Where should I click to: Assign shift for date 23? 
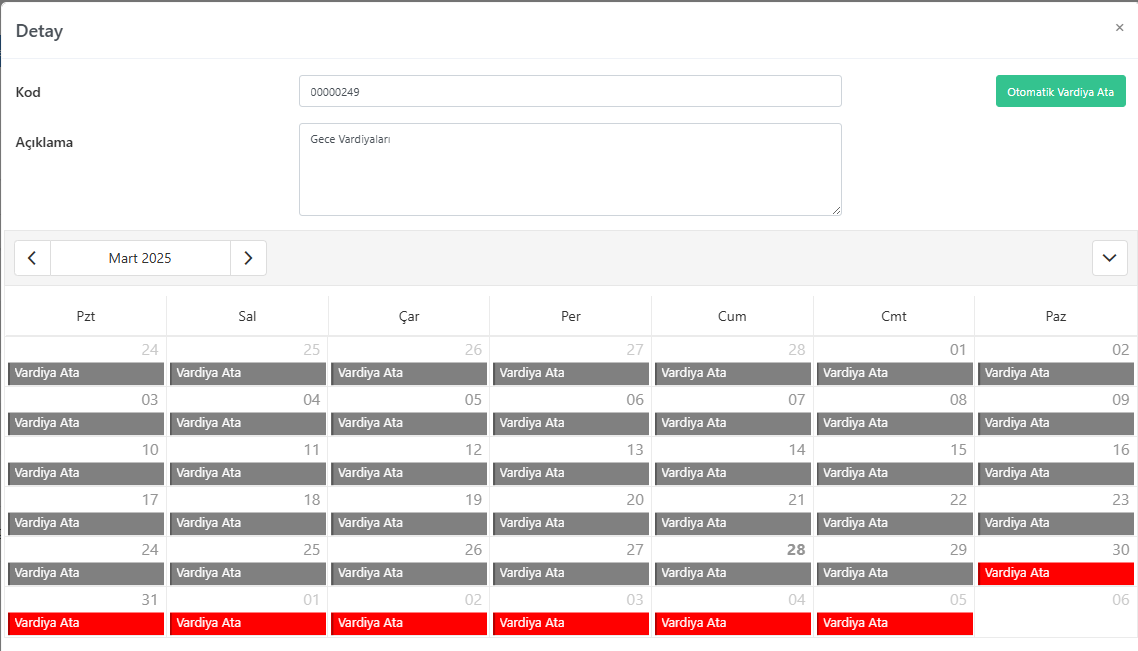coord(1056,523)
